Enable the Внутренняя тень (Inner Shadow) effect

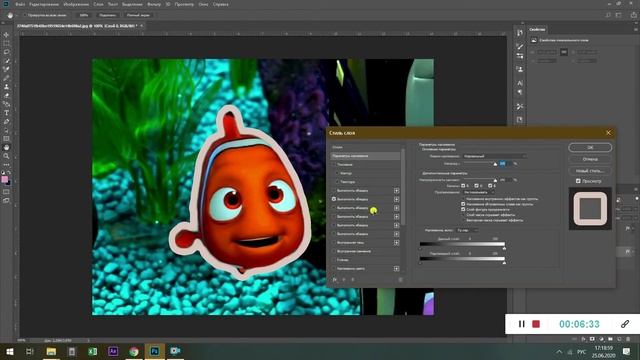pos(334,242)
